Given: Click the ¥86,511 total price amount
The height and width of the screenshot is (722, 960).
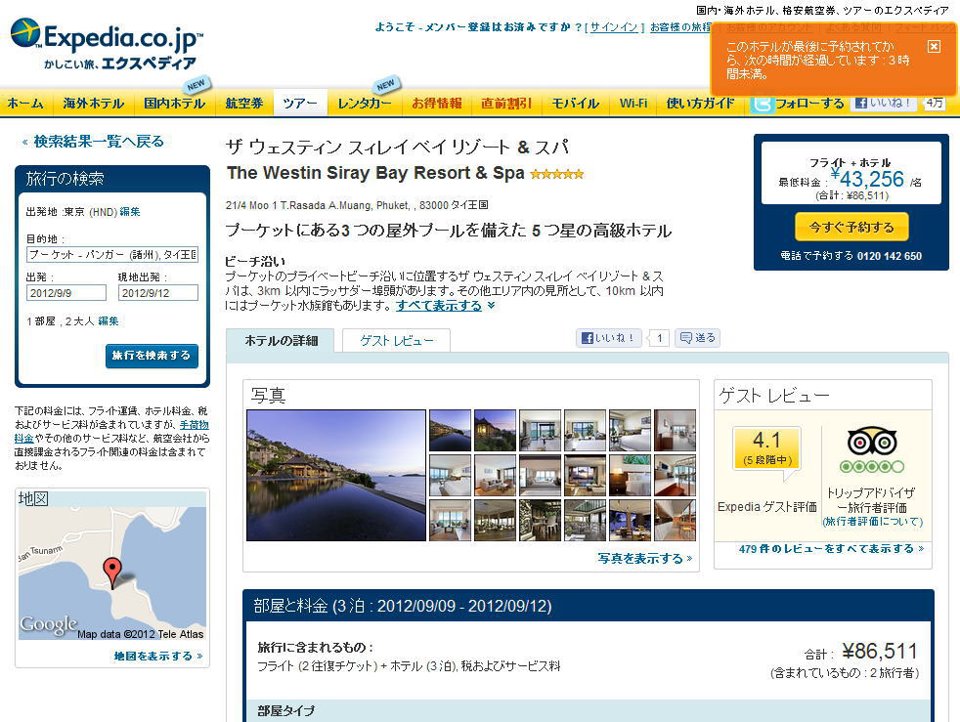Looking at the screenshot, I should click(880, 652).
